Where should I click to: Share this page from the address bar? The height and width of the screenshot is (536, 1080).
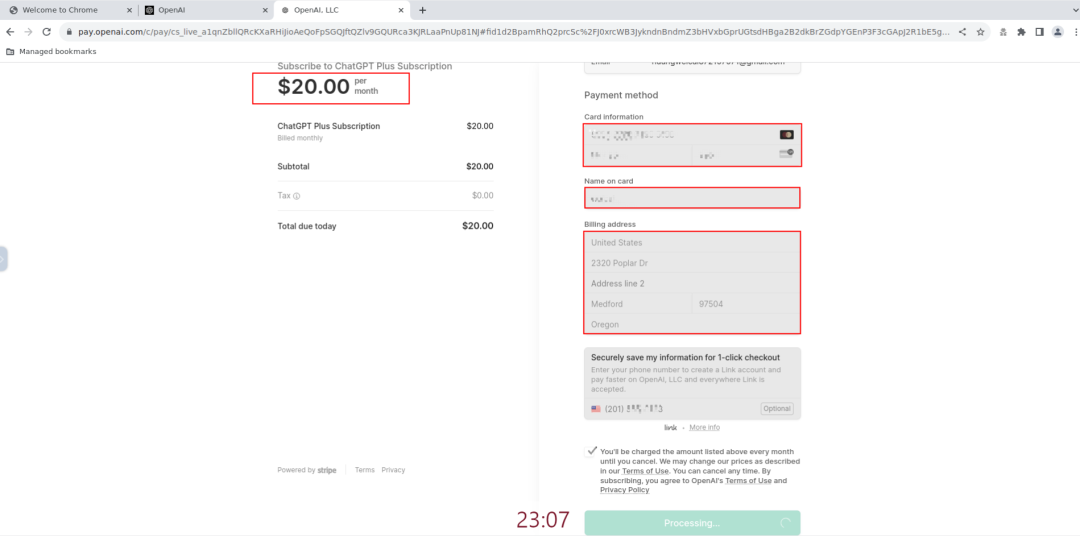(962, 32)
